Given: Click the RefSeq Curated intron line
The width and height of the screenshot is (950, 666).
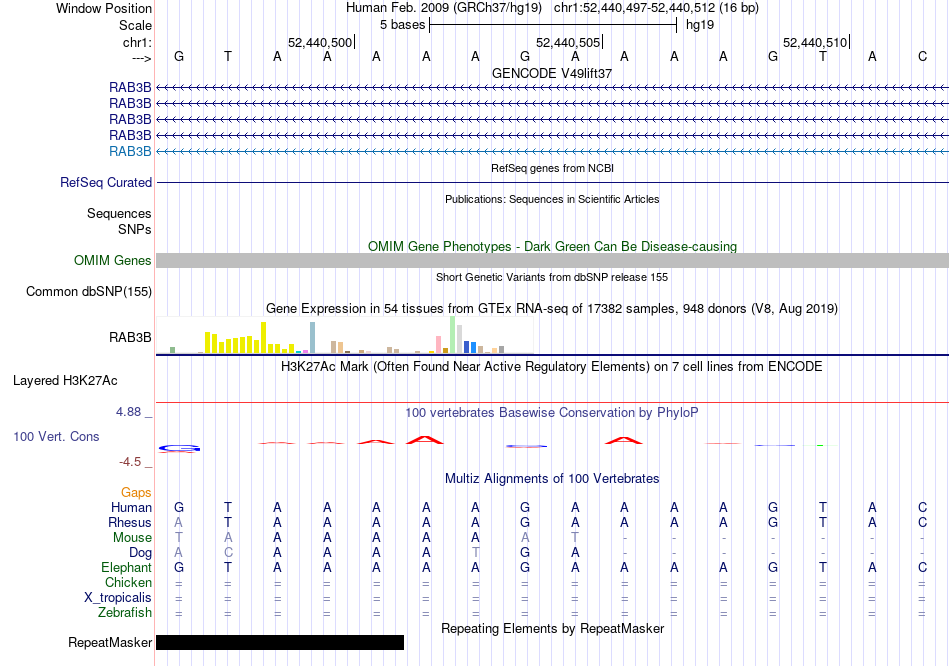Looking at the screenshot, I should (x=552, y=182).
